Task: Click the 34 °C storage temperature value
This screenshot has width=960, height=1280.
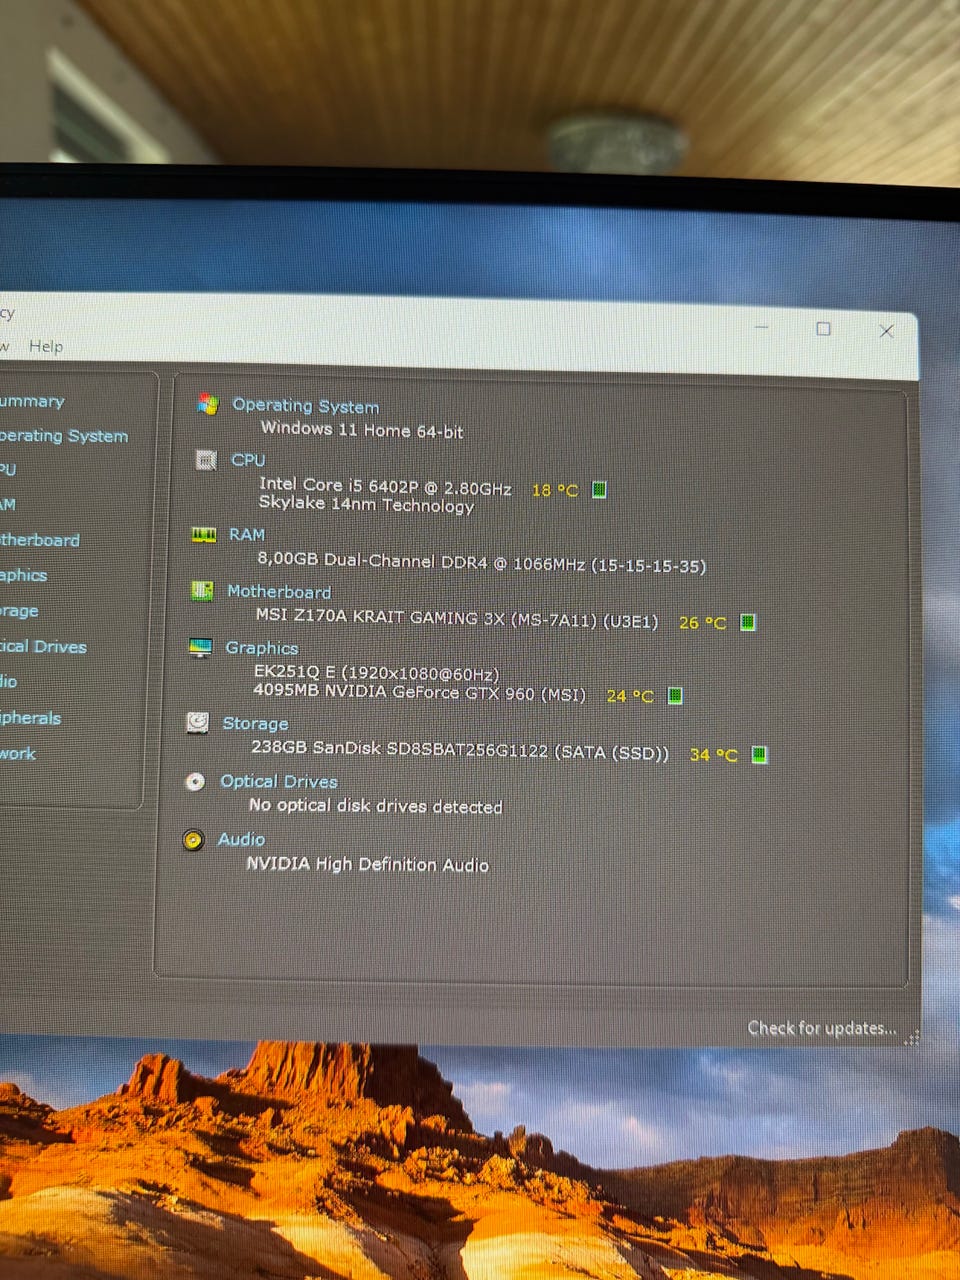Action: 713,754
